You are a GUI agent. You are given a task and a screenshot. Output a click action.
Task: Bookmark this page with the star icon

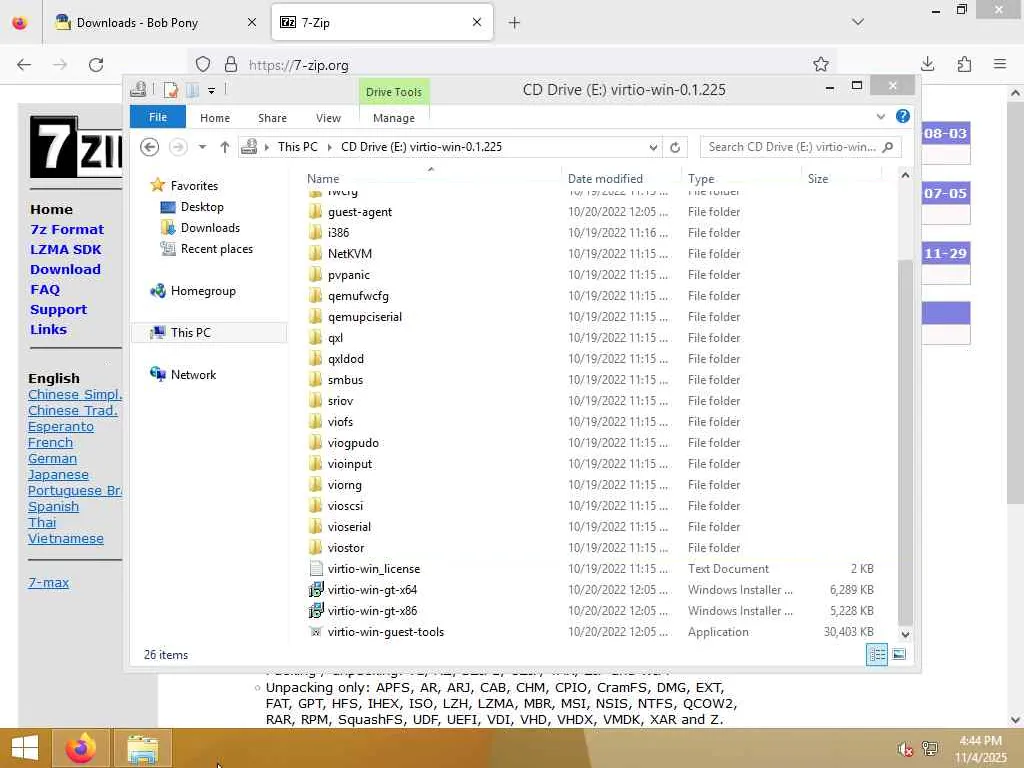821,64
